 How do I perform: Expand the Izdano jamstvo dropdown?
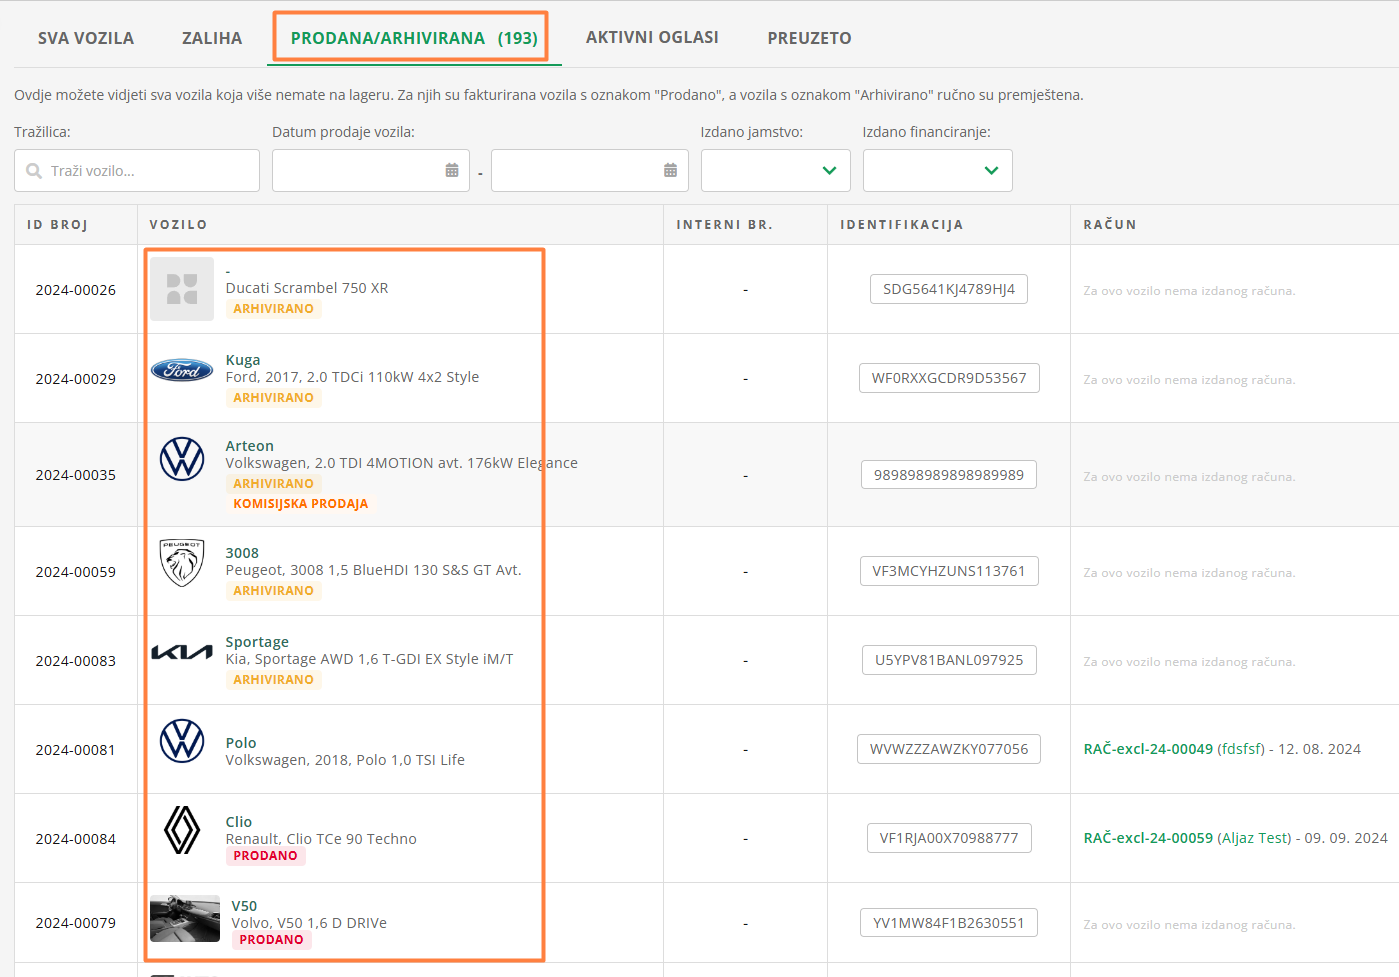coord(776,171)
